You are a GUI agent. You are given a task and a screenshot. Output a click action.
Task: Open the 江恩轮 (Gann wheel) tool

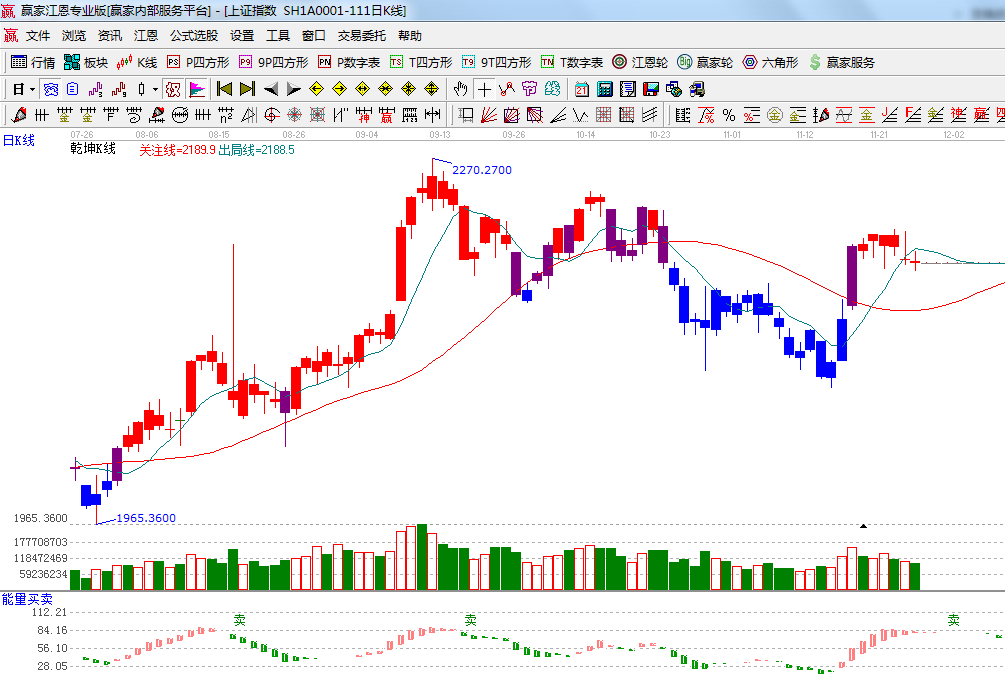click(x=640, y=62)
